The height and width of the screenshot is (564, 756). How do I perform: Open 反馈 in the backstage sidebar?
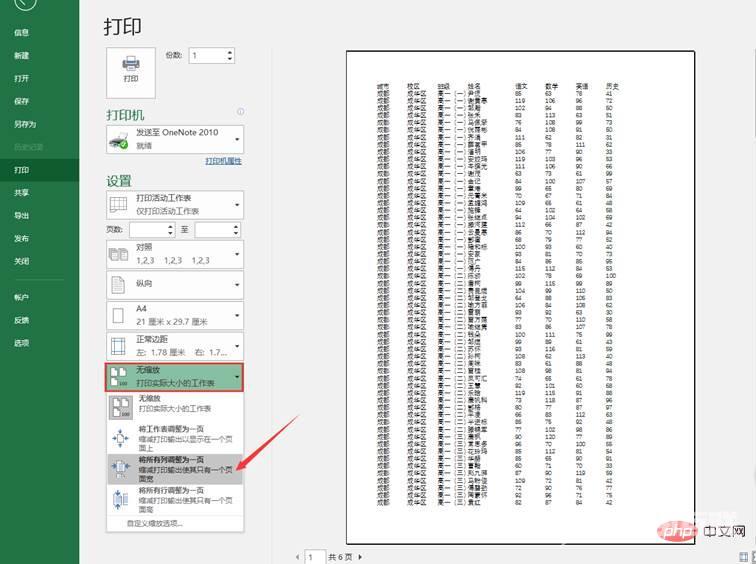[x=21, y=320]
